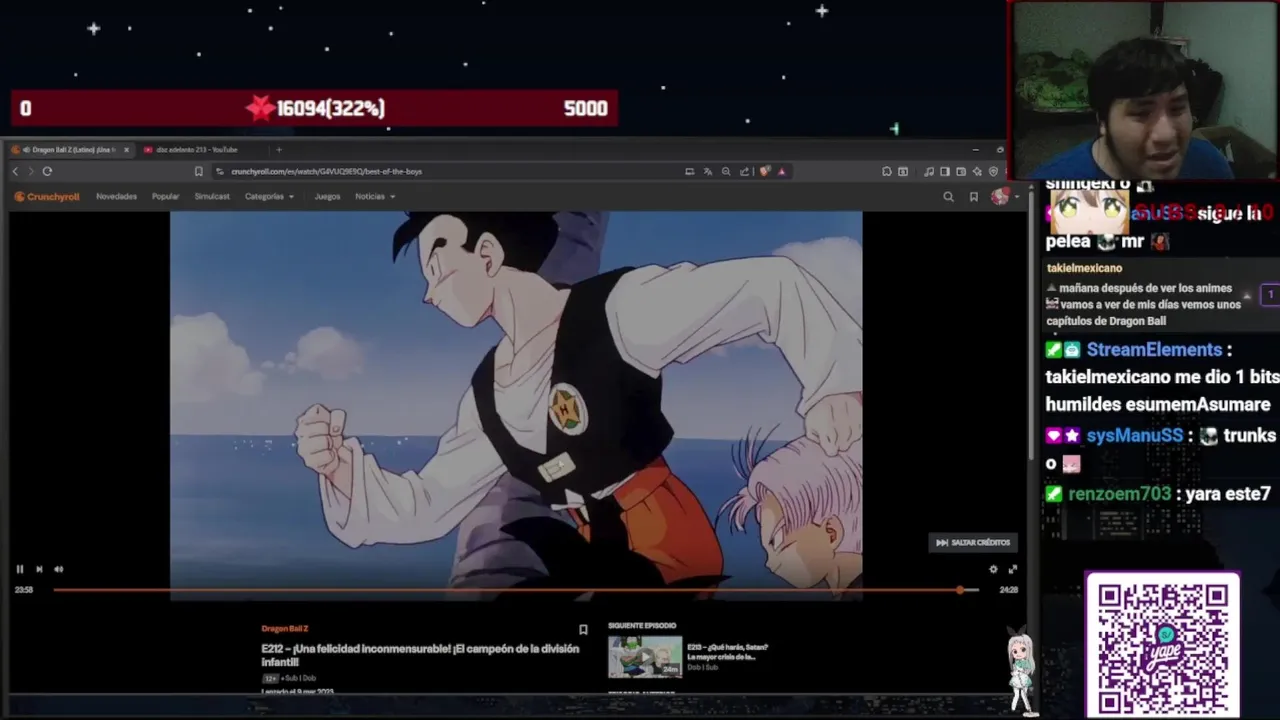This screenshot has width=1280, height=720.
Task: Open the Popular menu item
Action: [165, 197]
